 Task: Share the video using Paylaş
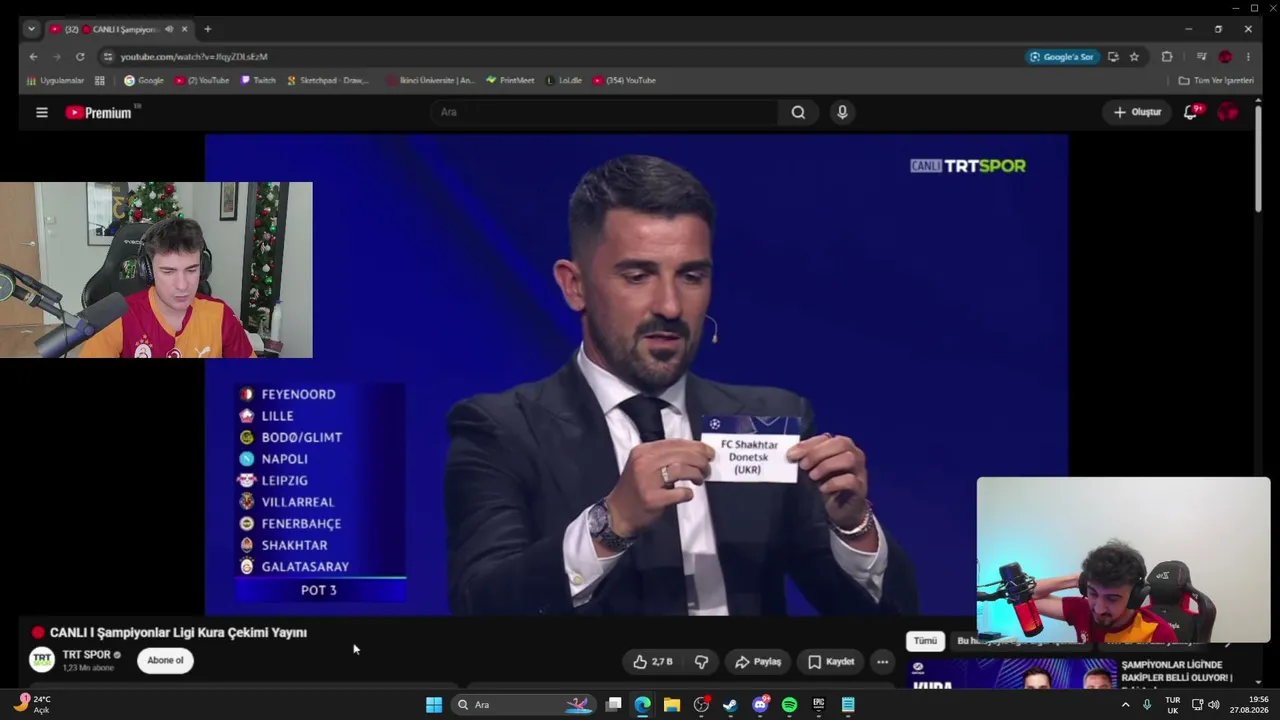757,662
